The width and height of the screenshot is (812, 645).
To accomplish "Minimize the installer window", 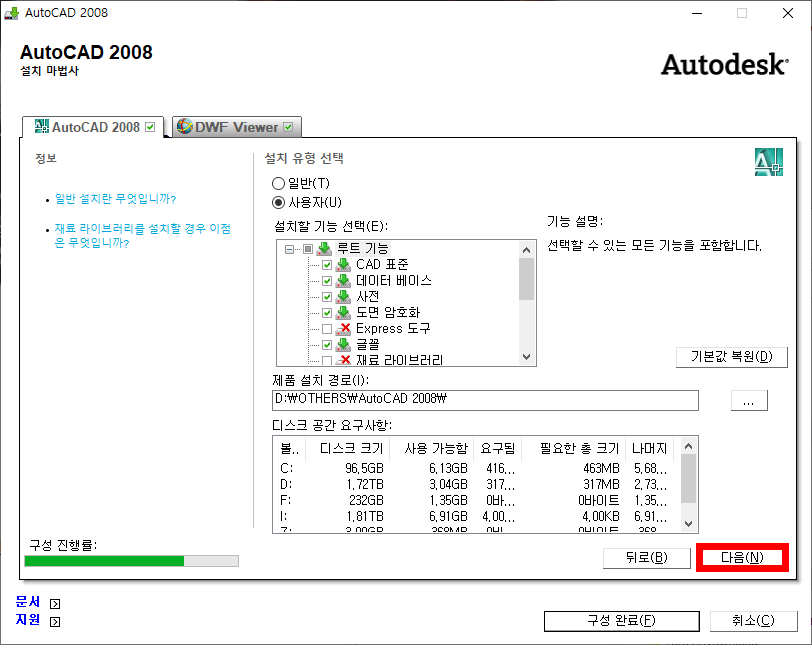I will pyautogui.click(x=697, y=13).
